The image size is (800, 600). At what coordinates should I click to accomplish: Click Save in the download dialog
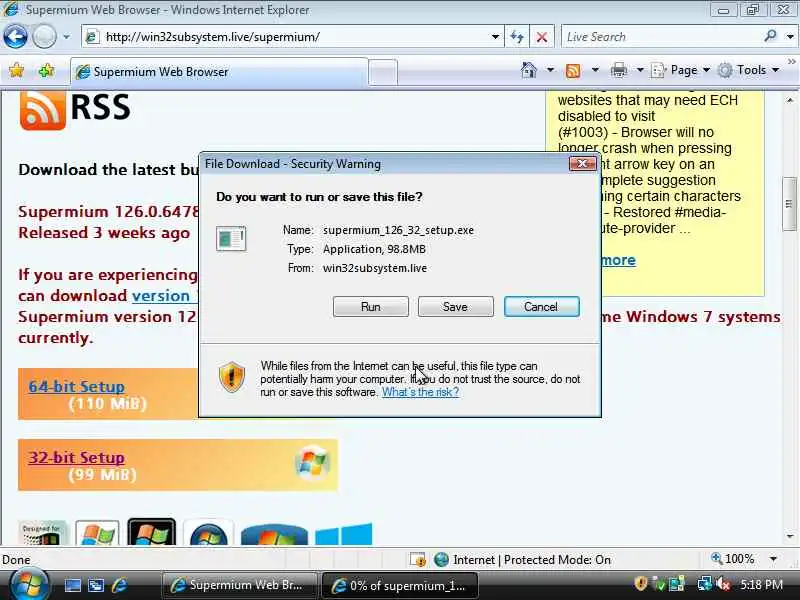coord(456,307)
